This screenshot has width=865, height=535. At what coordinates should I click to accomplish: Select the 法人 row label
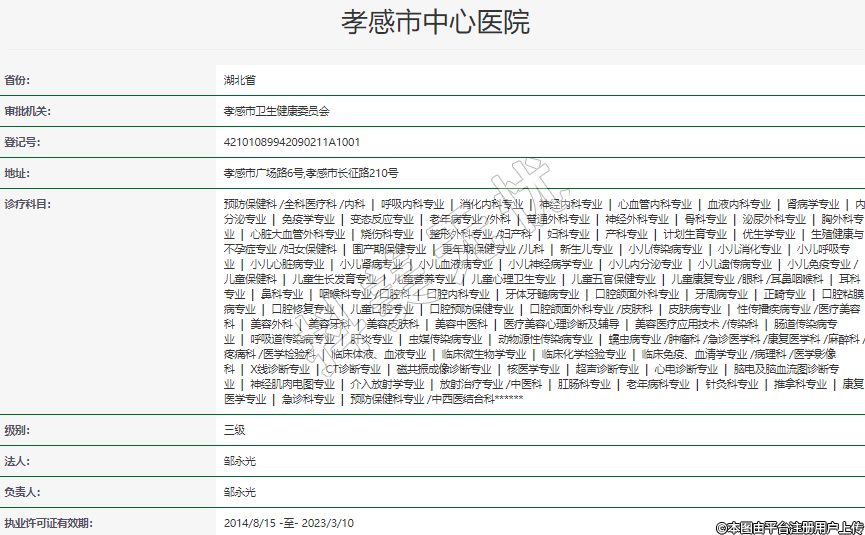(x=17, y=461)
